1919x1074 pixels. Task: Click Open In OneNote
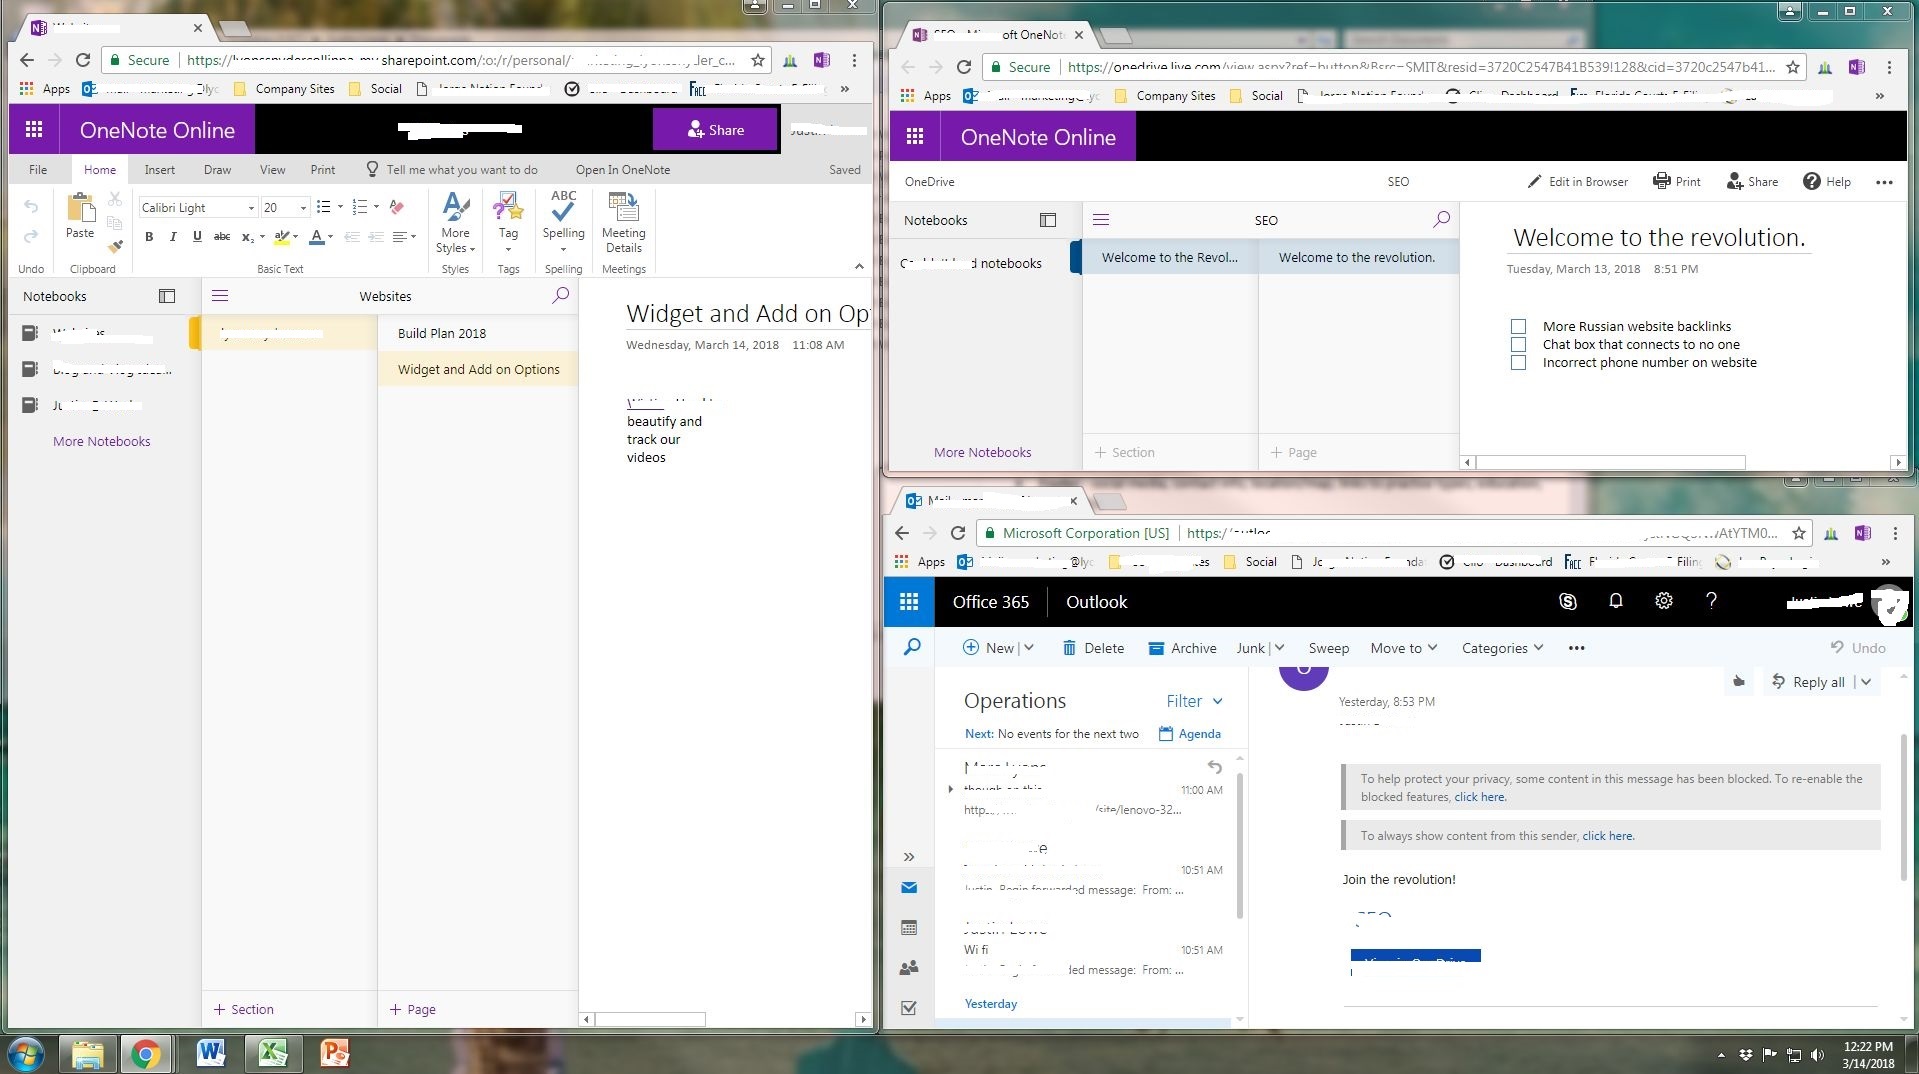(x=623, y=169)
